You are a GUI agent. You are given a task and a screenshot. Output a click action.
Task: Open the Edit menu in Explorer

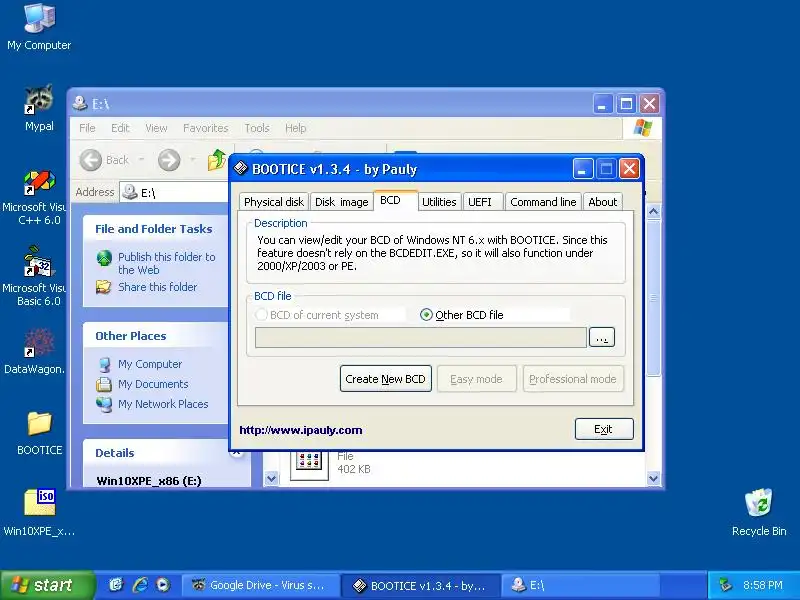point(120,128)
